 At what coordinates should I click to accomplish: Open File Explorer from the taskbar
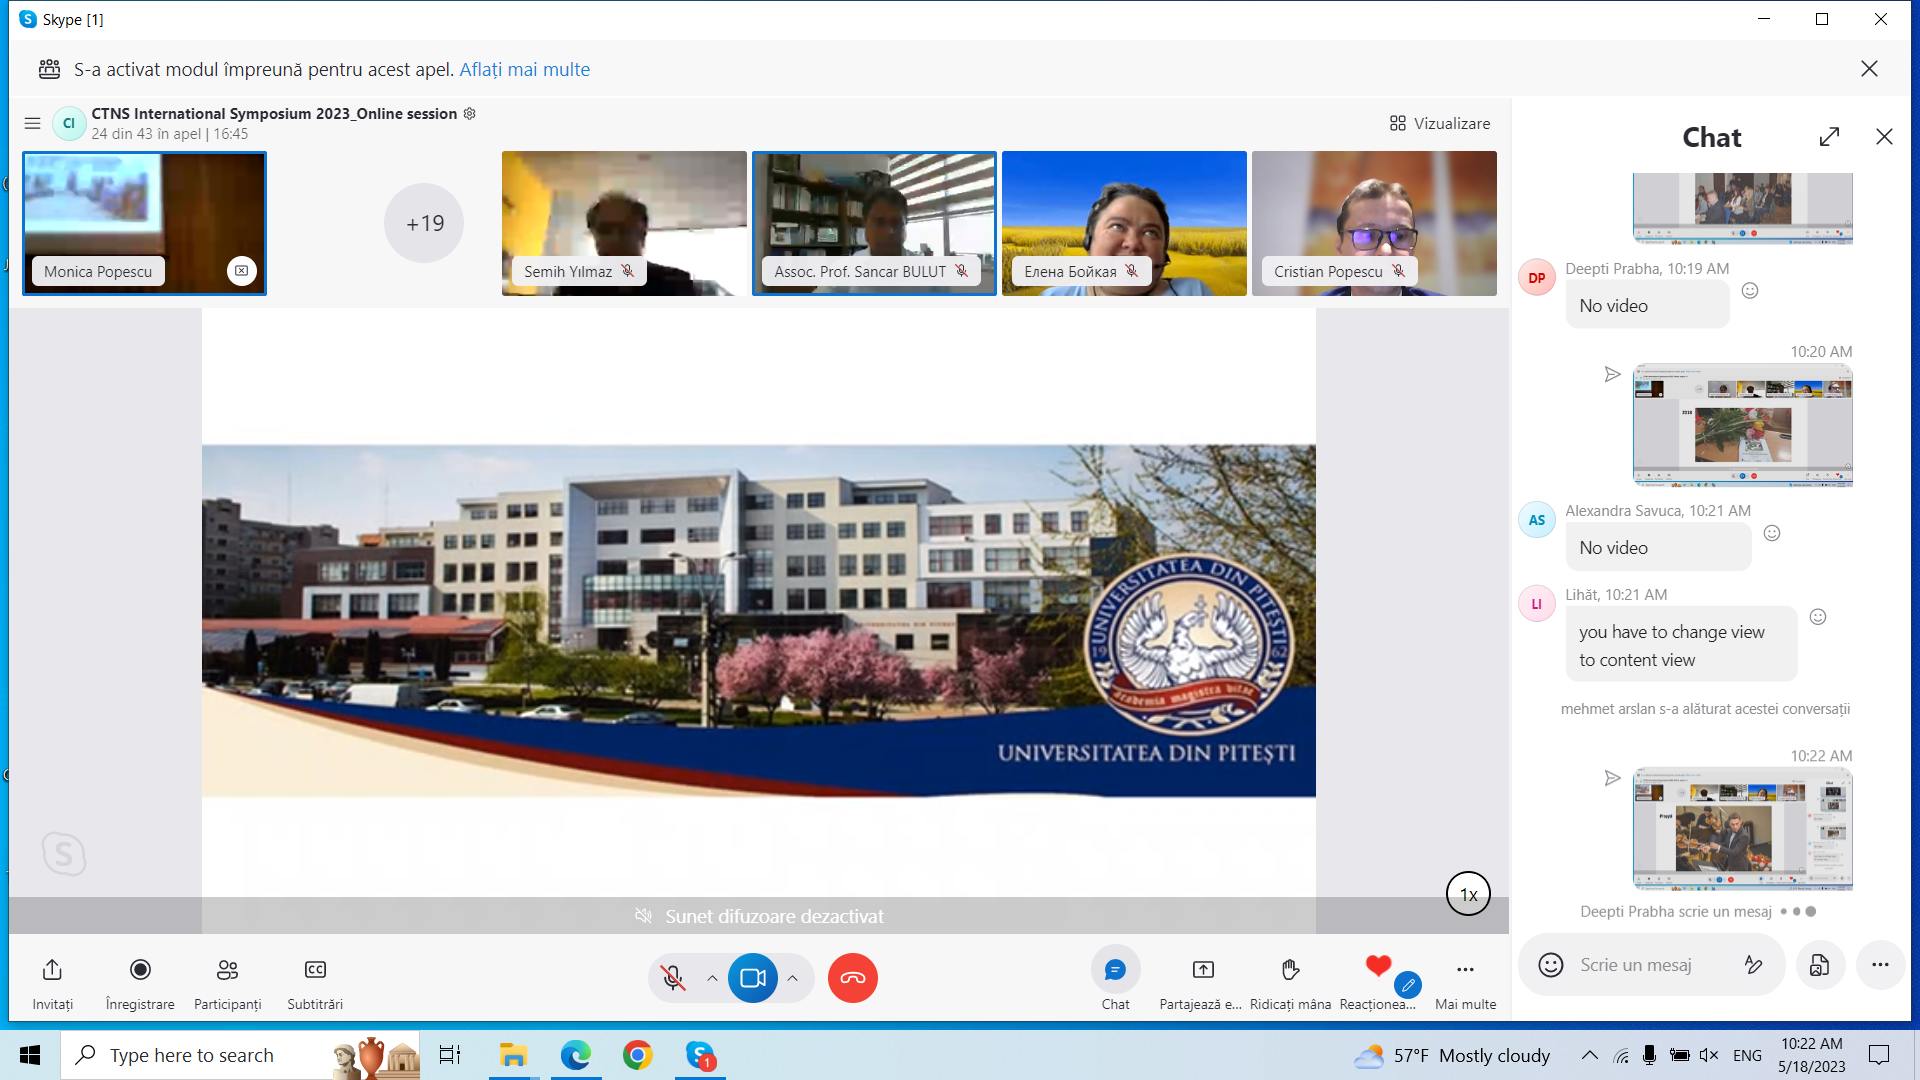(x=513, y=1055)
